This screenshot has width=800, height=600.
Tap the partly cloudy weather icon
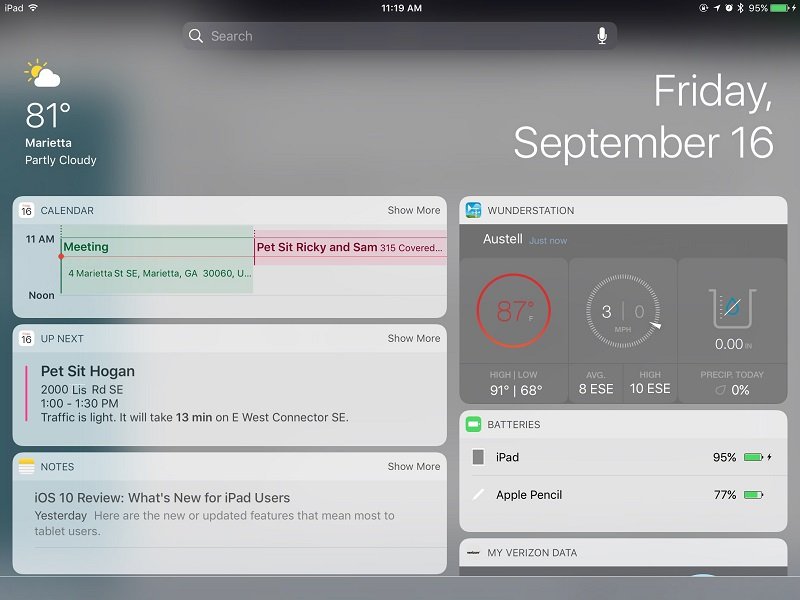(x=42, y=74)
